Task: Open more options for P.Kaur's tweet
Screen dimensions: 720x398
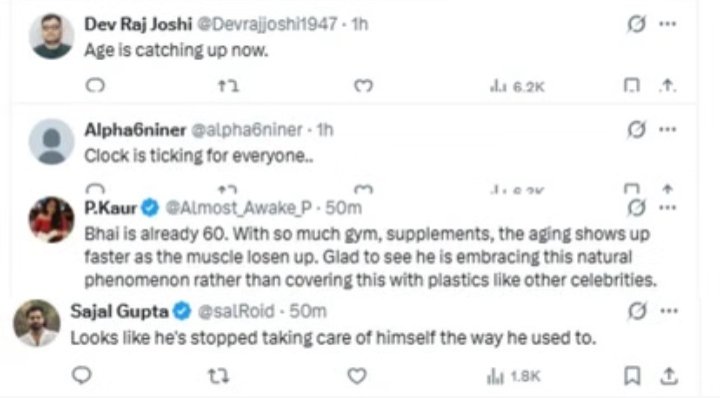Action: 667,207
